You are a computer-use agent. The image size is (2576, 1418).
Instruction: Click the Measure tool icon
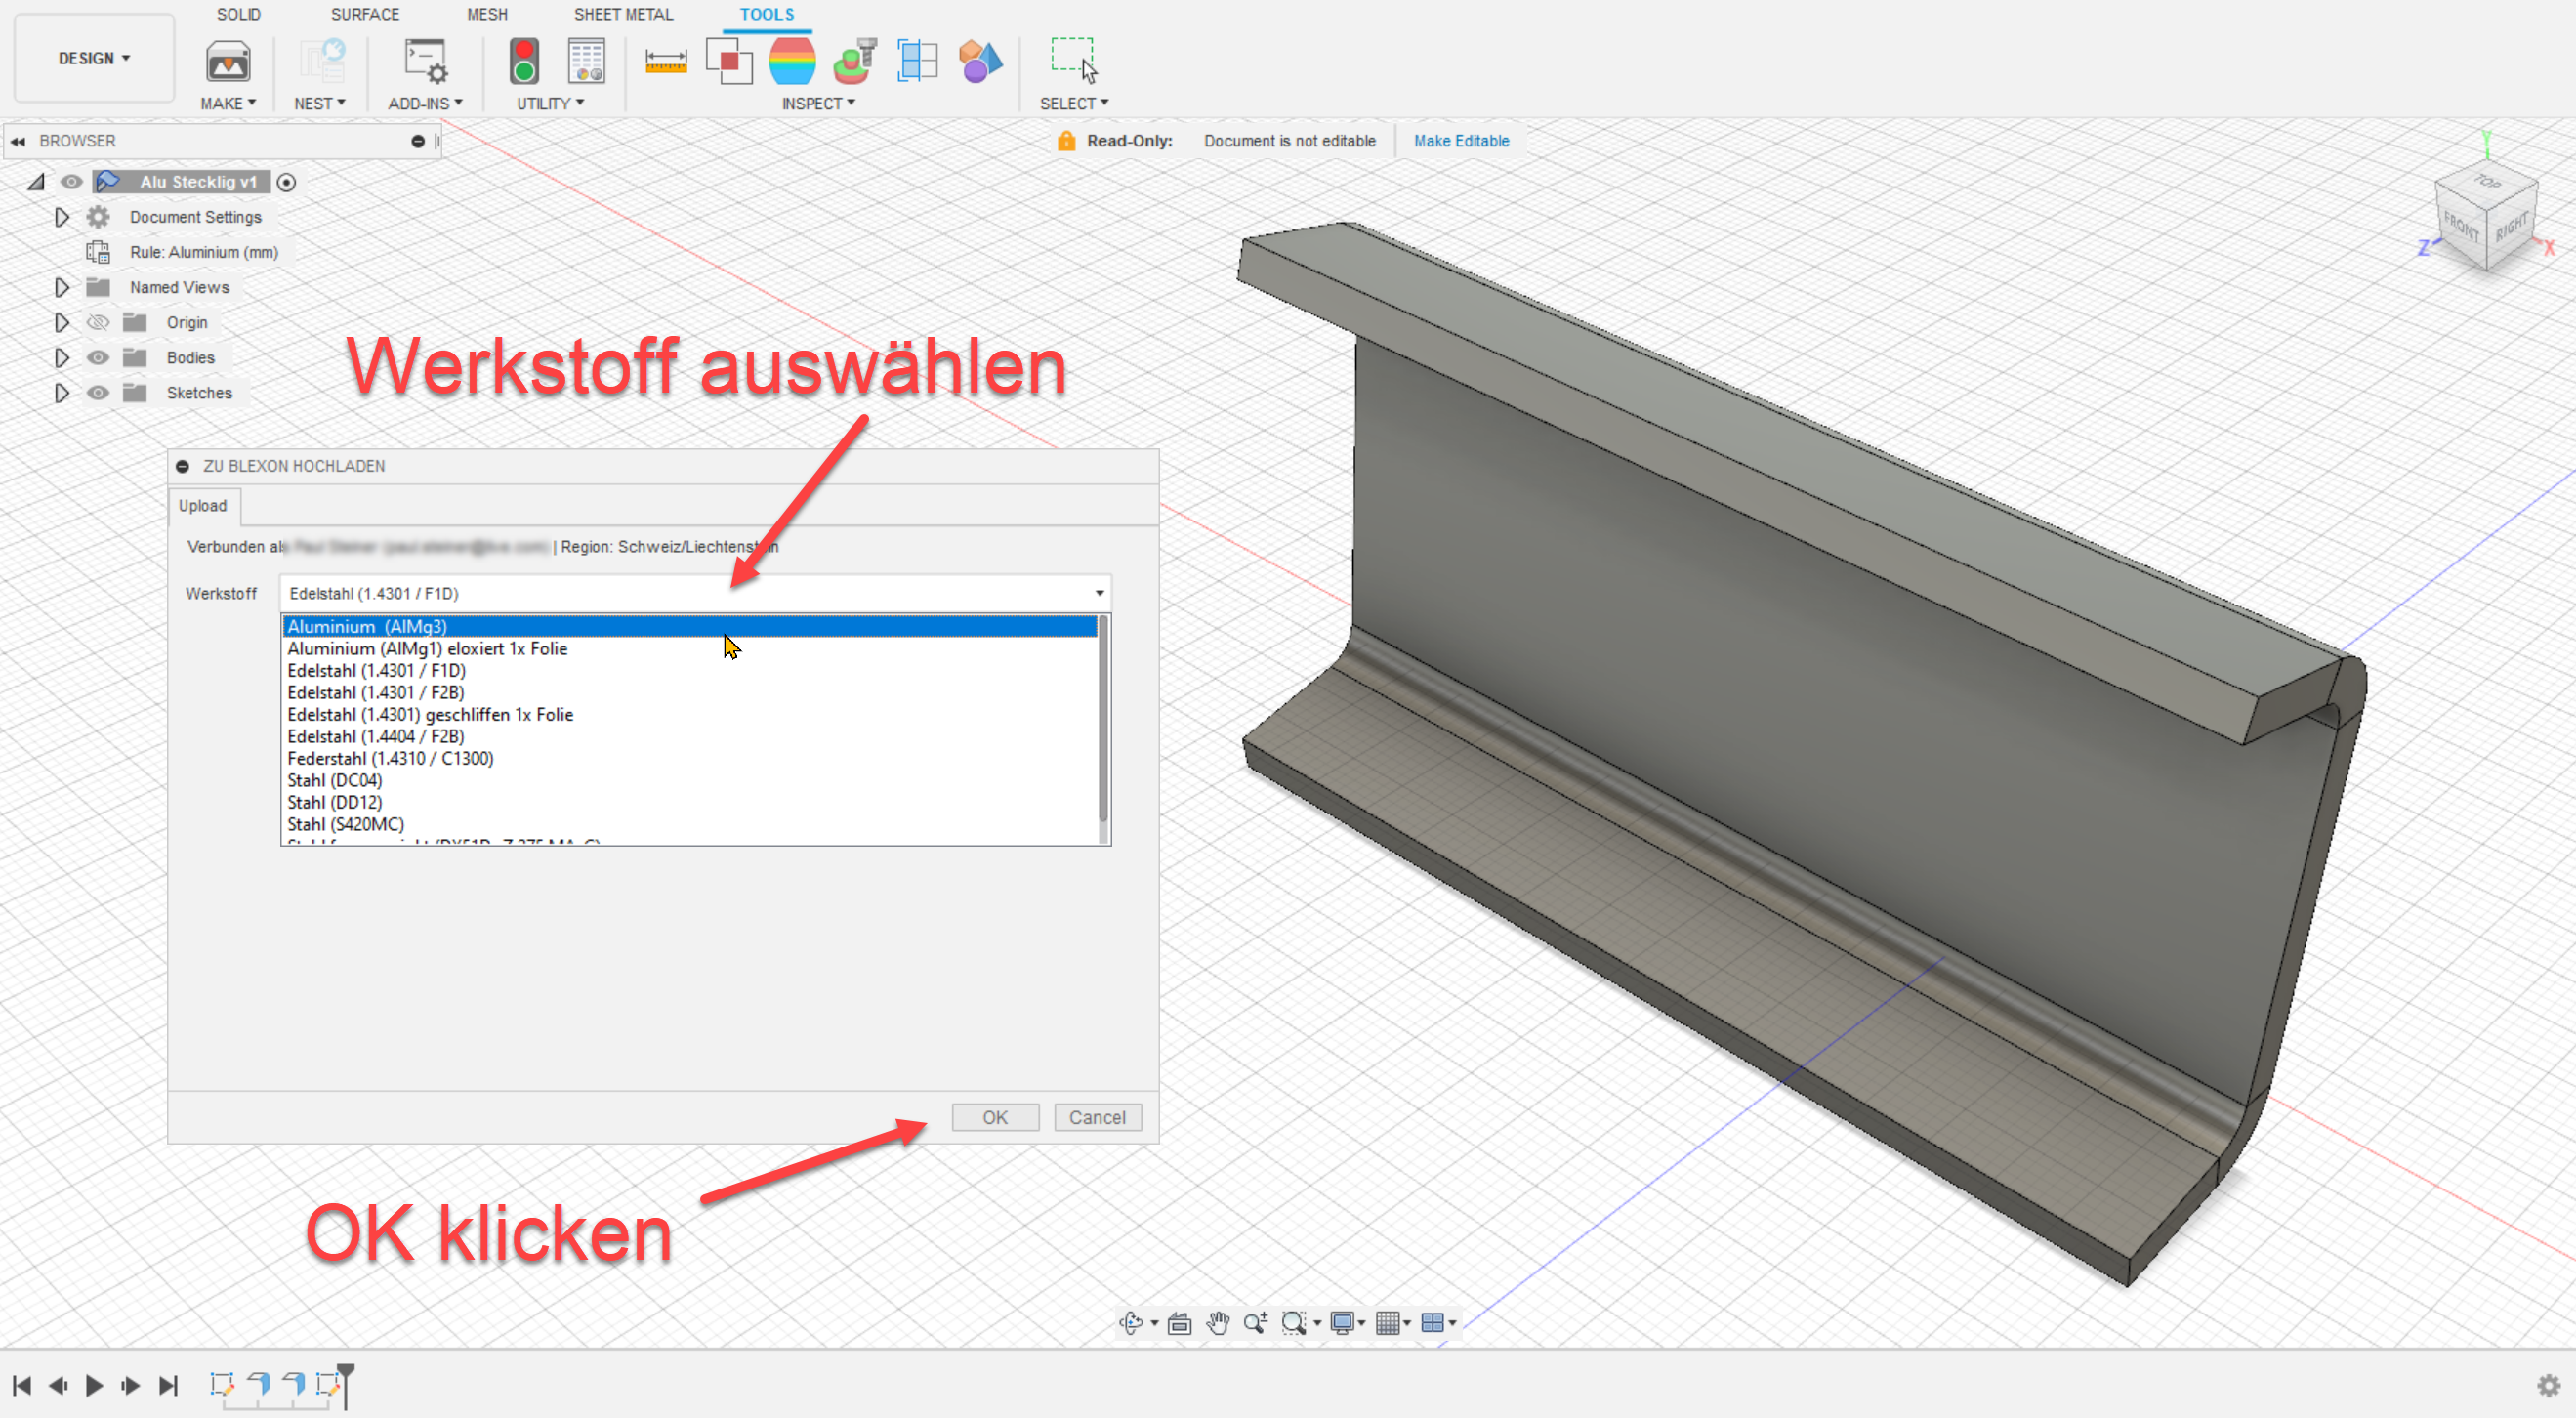click(665, 62)
